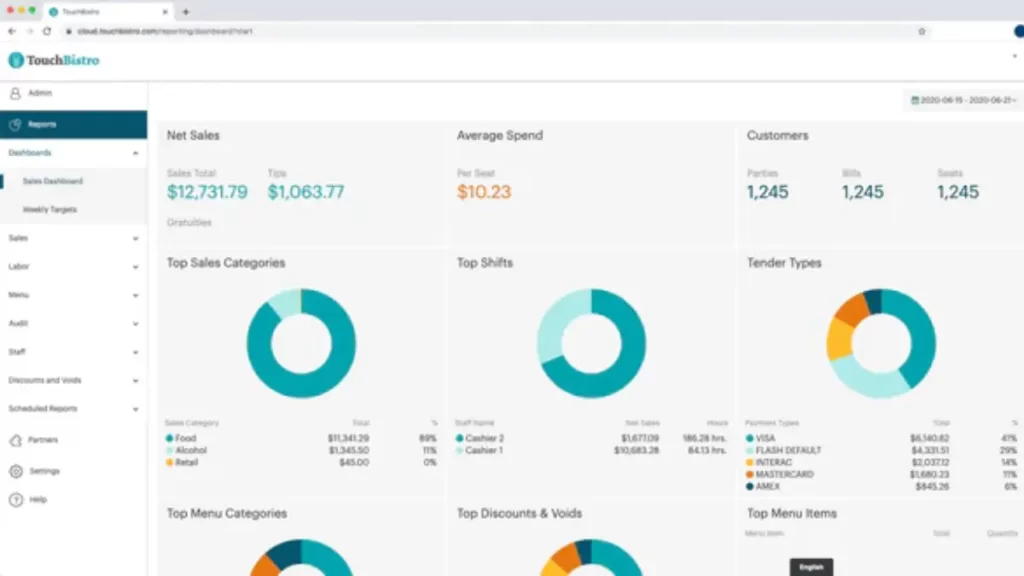Click the Top Discounts & Voids heading

(x=519, y=513)
